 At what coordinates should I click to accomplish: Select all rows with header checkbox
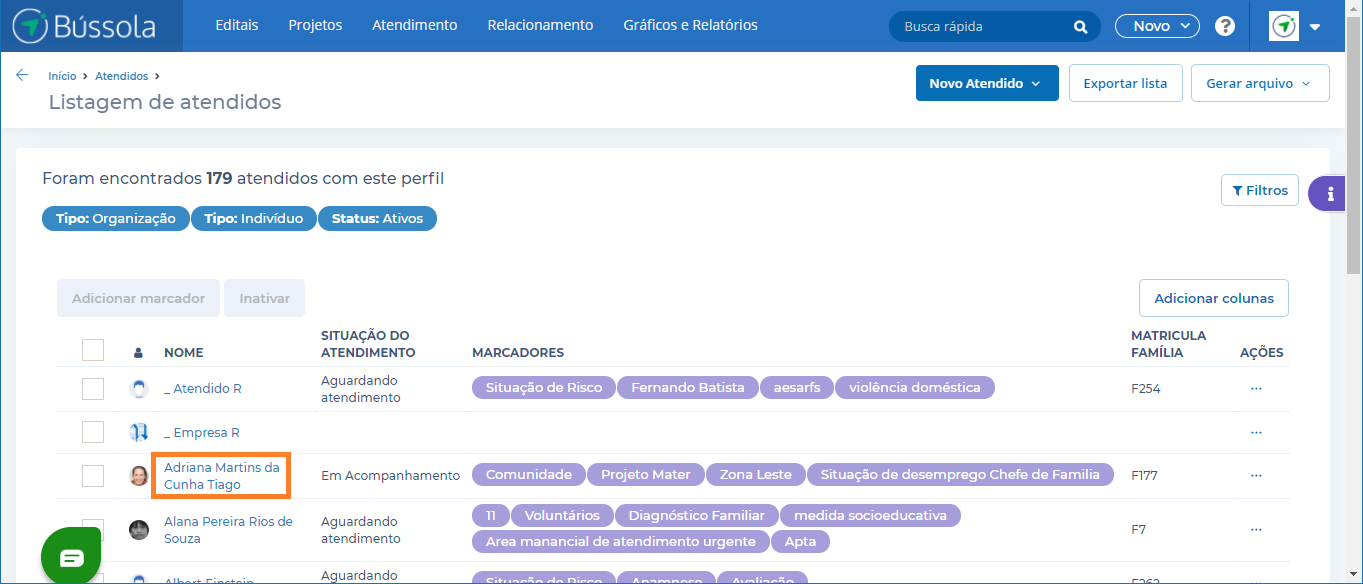93,350
